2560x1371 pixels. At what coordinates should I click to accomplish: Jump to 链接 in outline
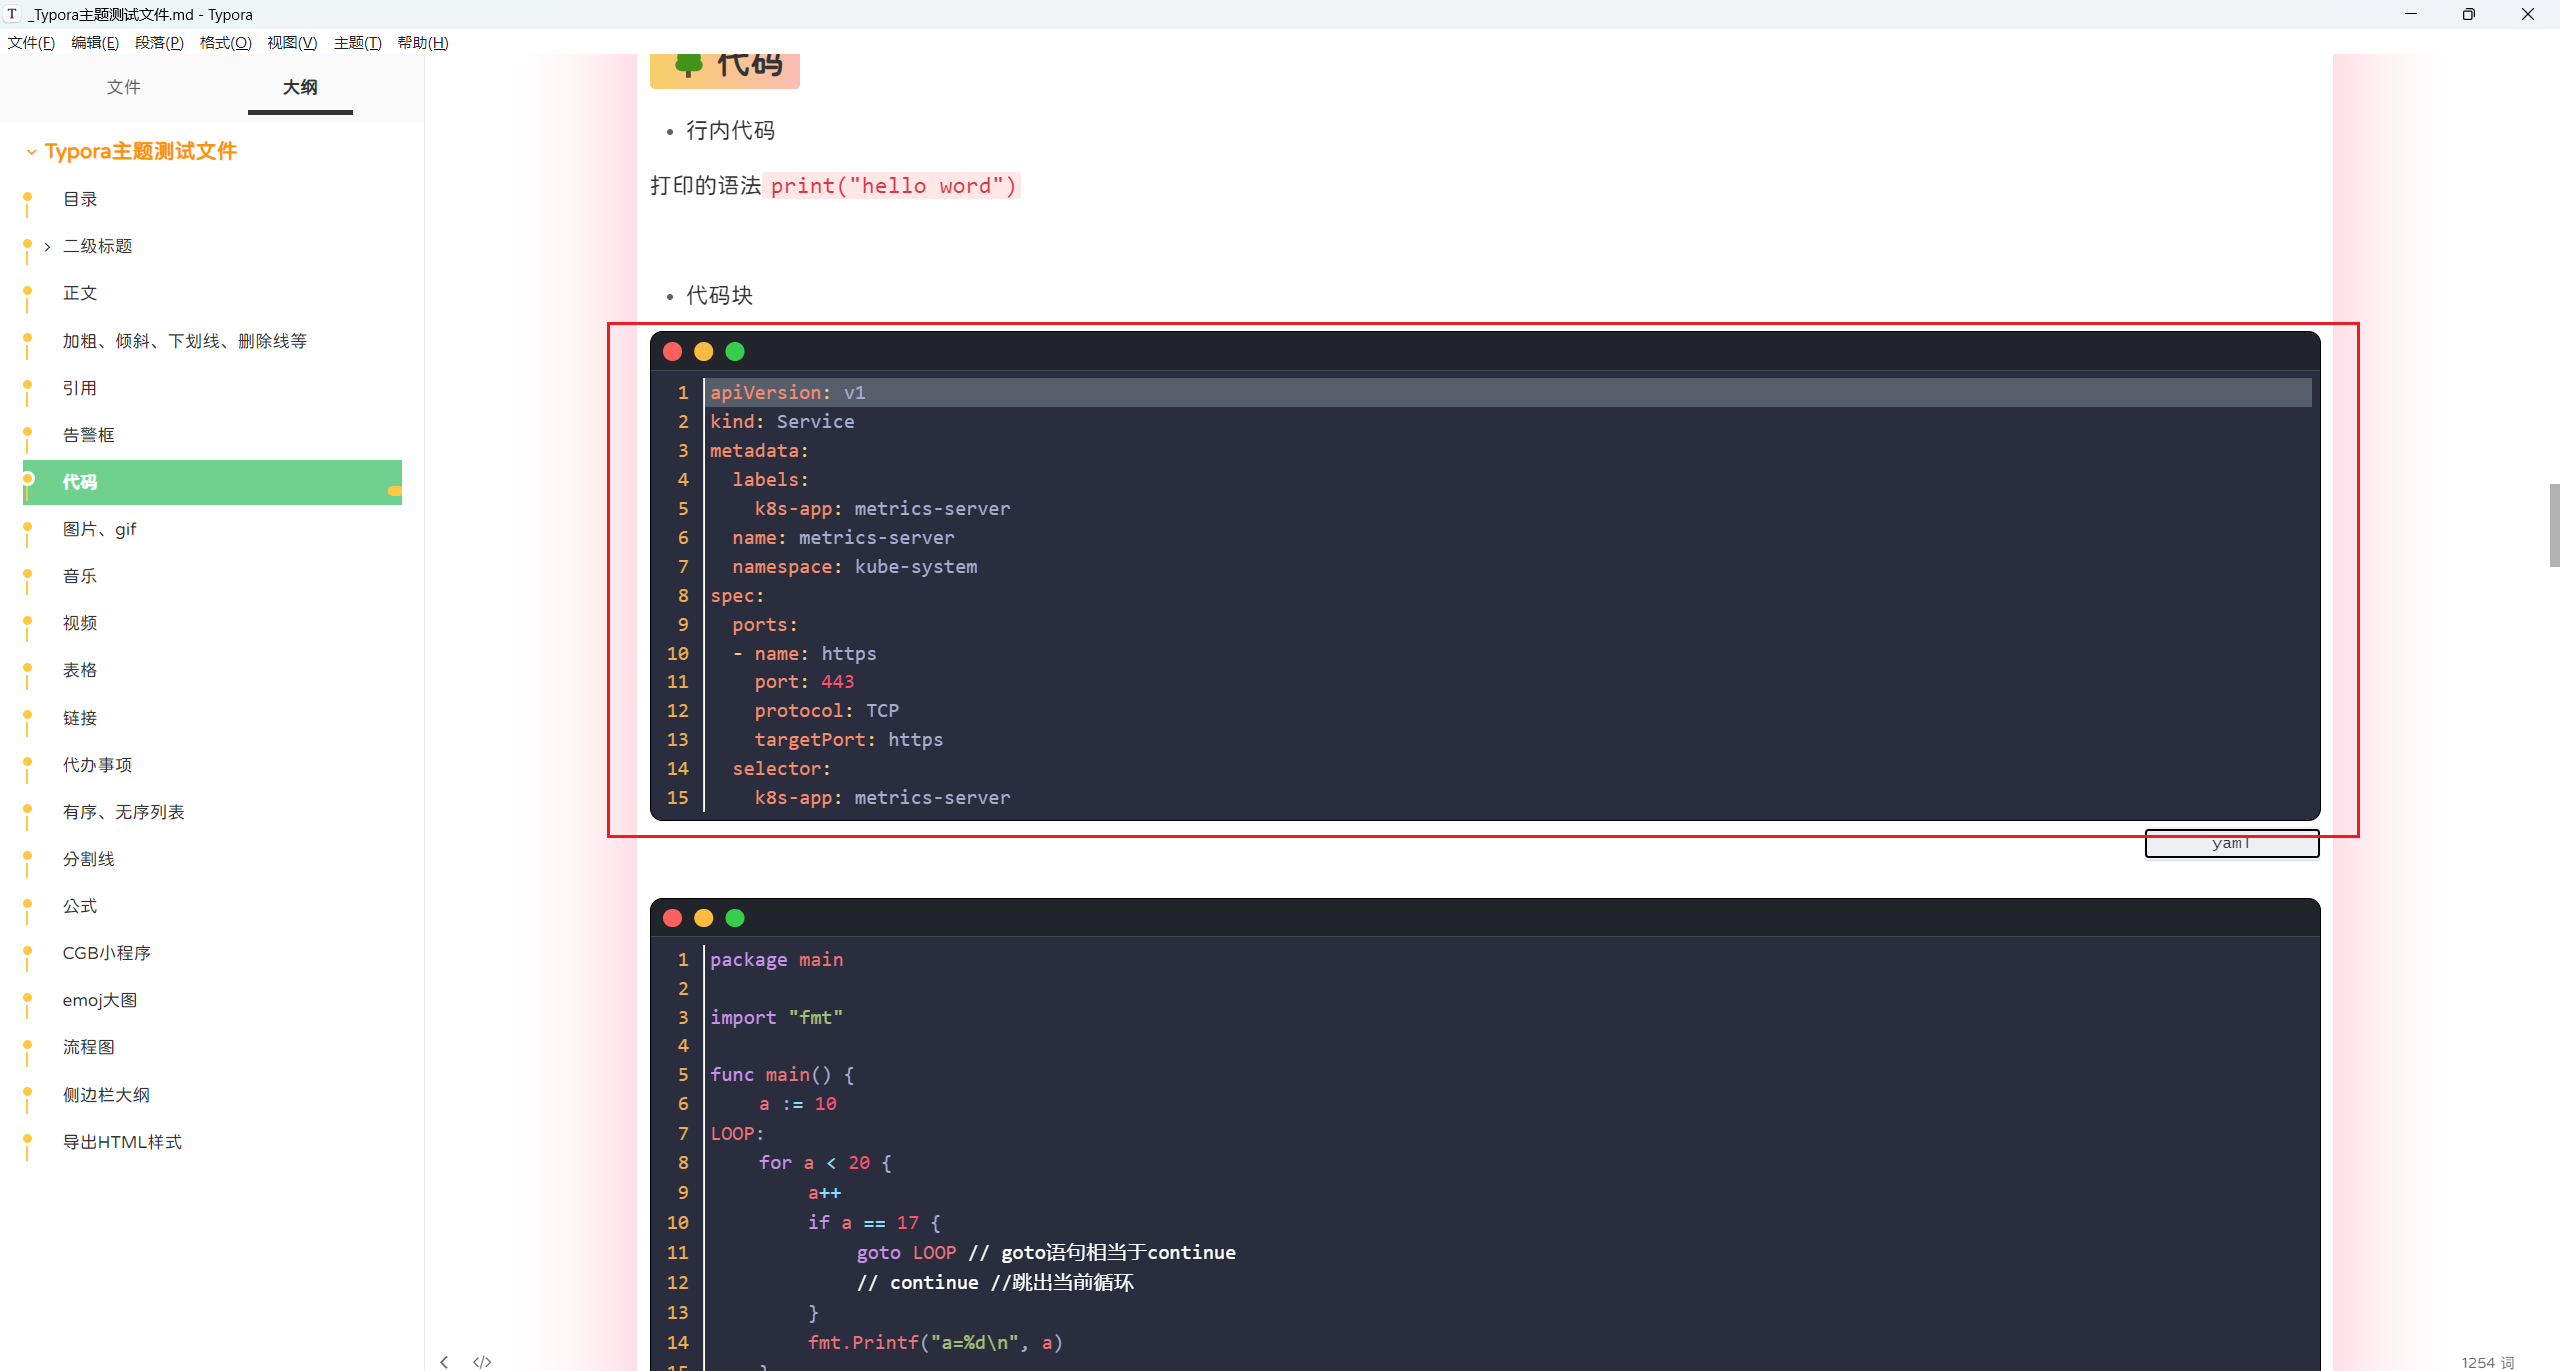point(80,718)
